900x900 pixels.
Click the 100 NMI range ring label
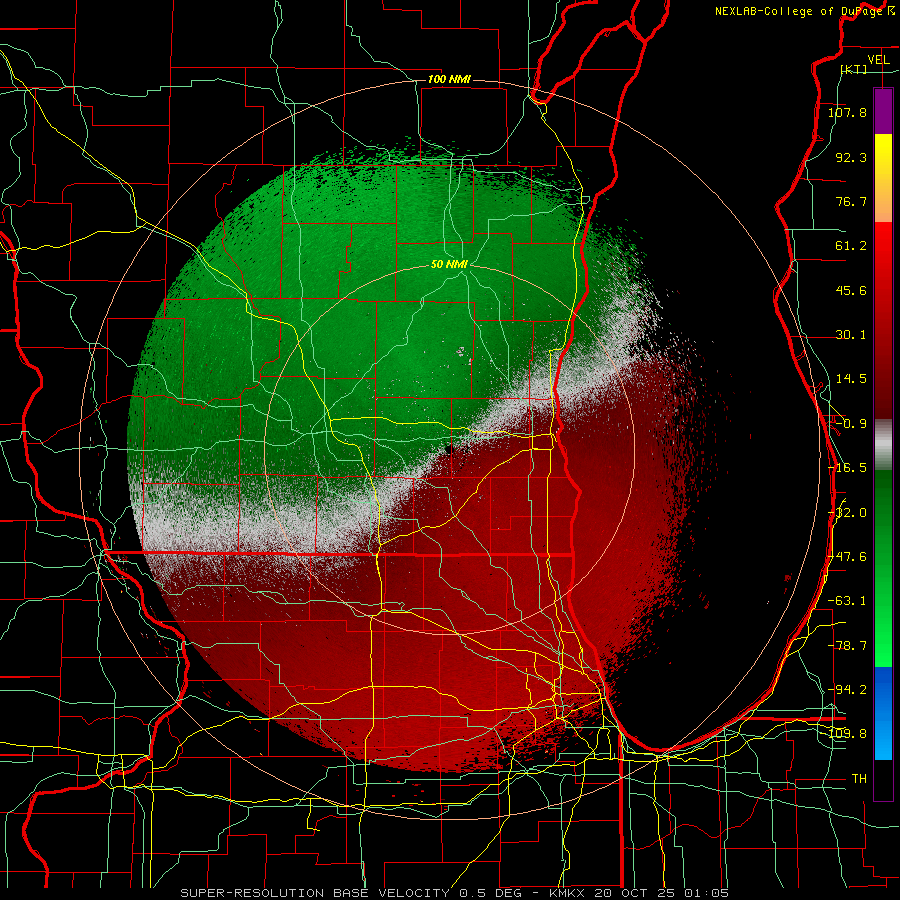click(449, 79)
